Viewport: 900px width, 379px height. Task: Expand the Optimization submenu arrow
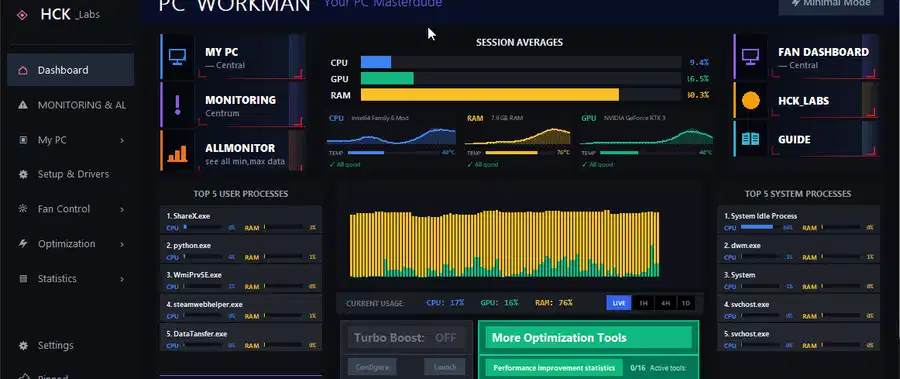(122, 244)
